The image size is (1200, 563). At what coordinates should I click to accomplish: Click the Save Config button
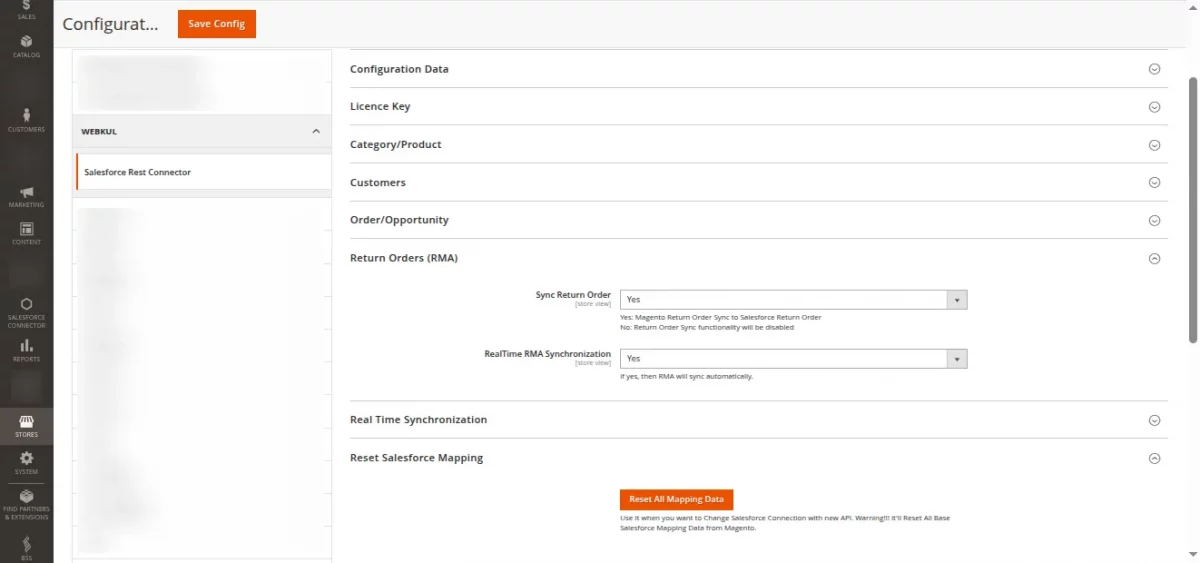[x=217, y=24]
